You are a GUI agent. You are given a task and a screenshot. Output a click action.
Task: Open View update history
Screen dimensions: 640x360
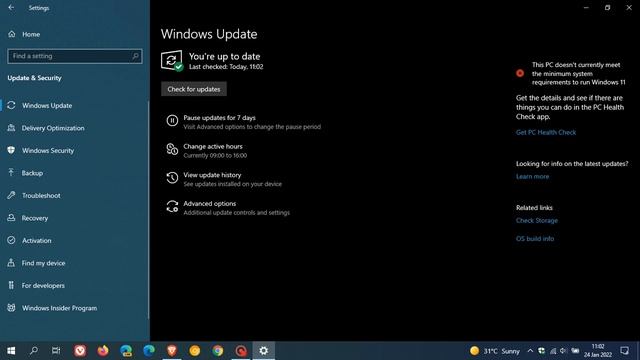(212, 175)
